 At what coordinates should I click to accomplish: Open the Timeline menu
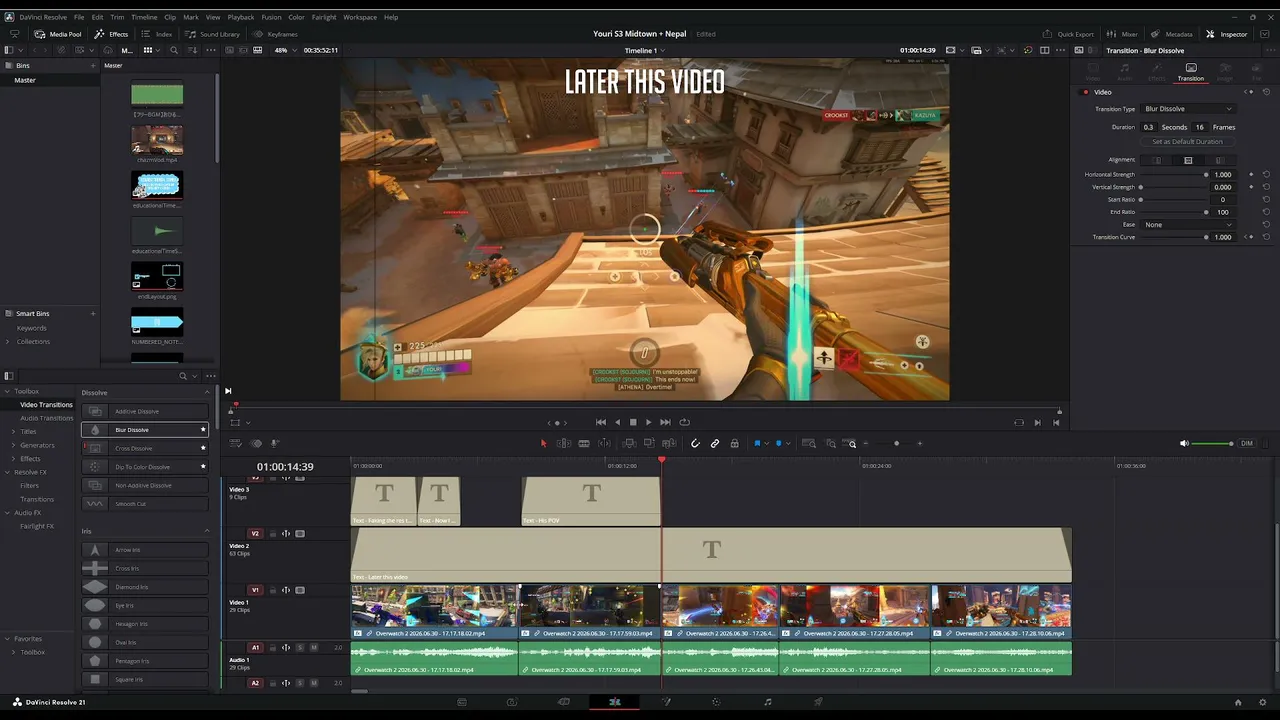coord(144,17)
